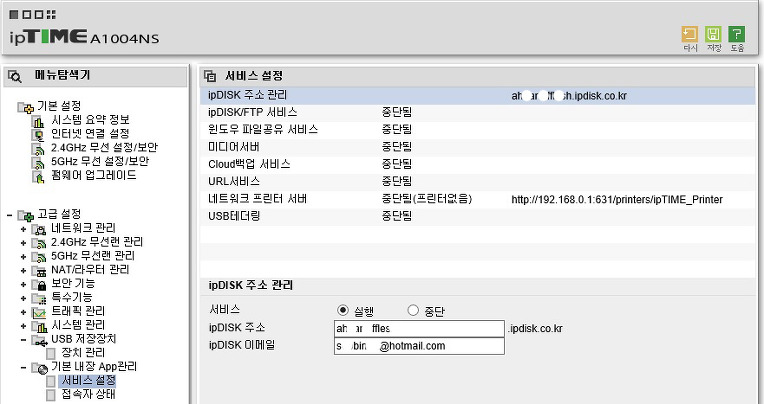The width and height of the screenshot is (764, 404).
Task: Expand the 특수기능 plus sign
Action: (x=23, y=298)
